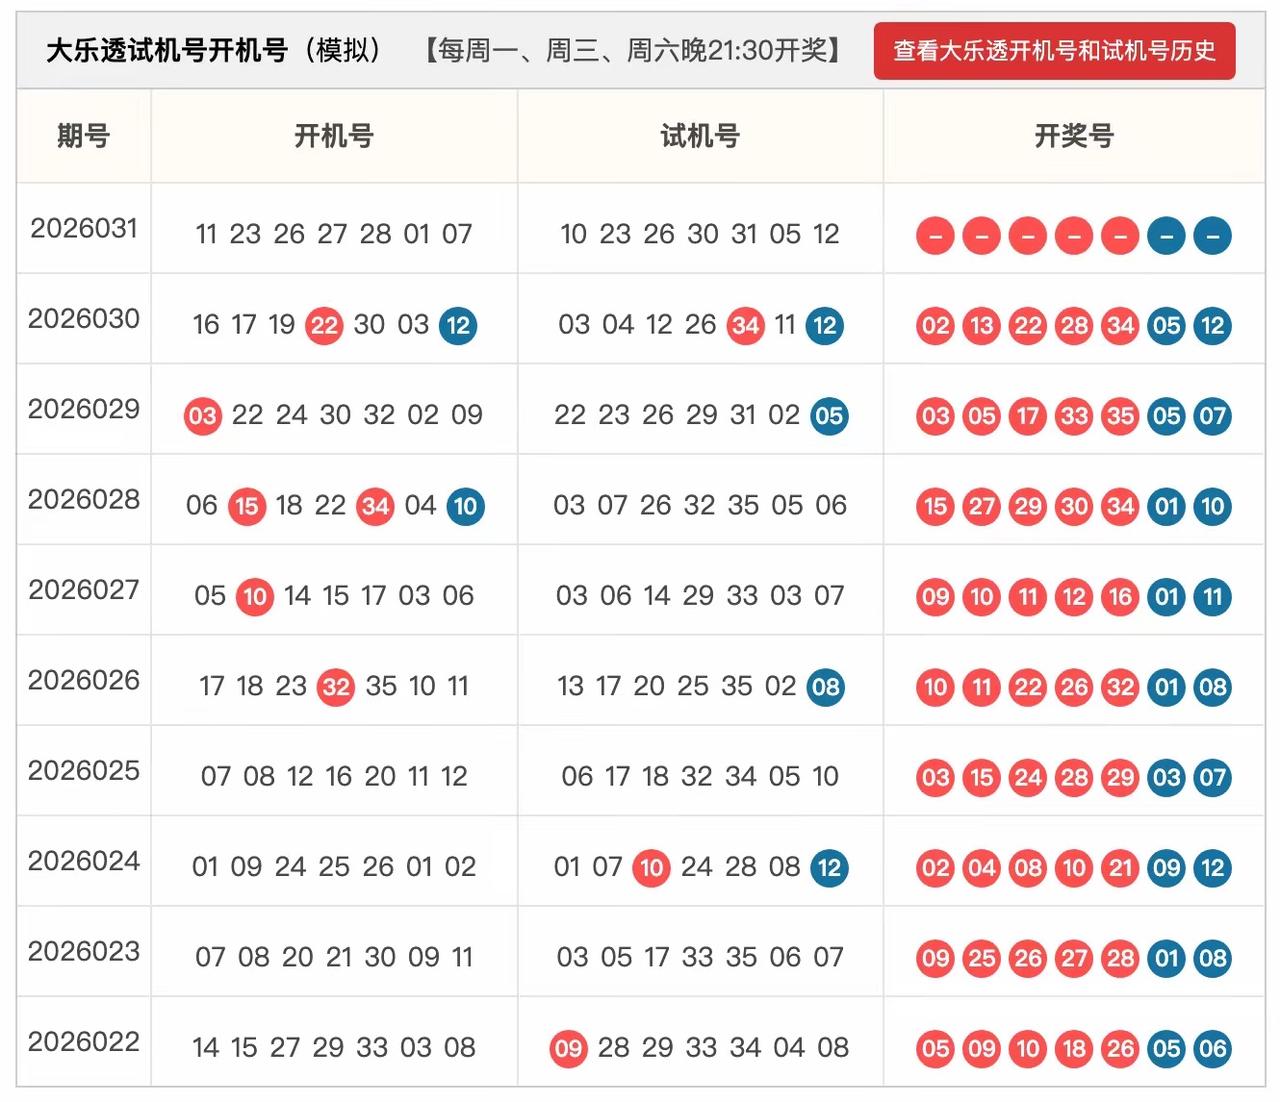Select the blue ball 12 in period 2026030 开机号
This screenshot has width=1280, height=1102.
click(x=458, y=325)
